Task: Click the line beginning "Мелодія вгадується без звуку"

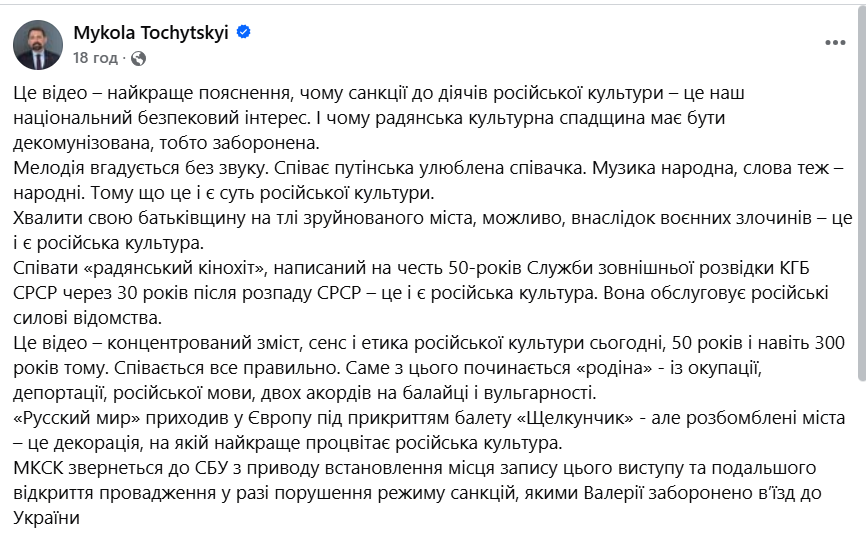Action: [250, 167]
